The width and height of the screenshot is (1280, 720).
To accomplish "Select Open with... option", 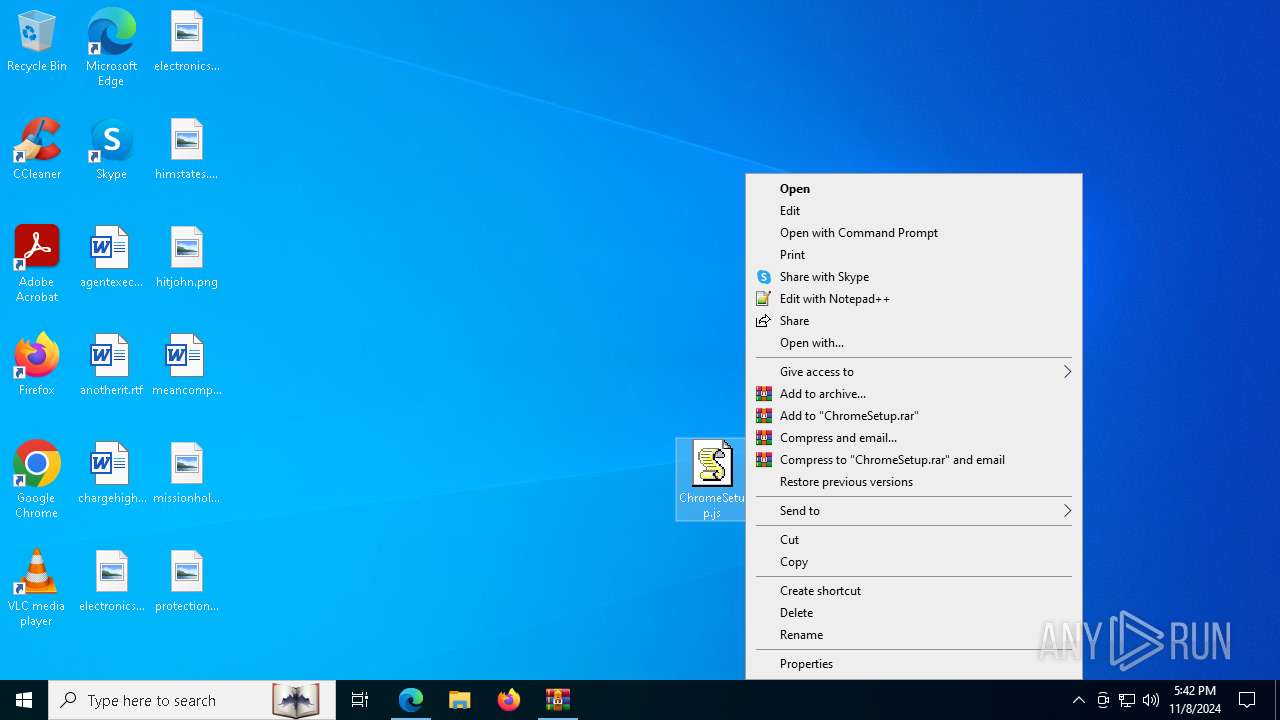I will [x=914, y=343].
